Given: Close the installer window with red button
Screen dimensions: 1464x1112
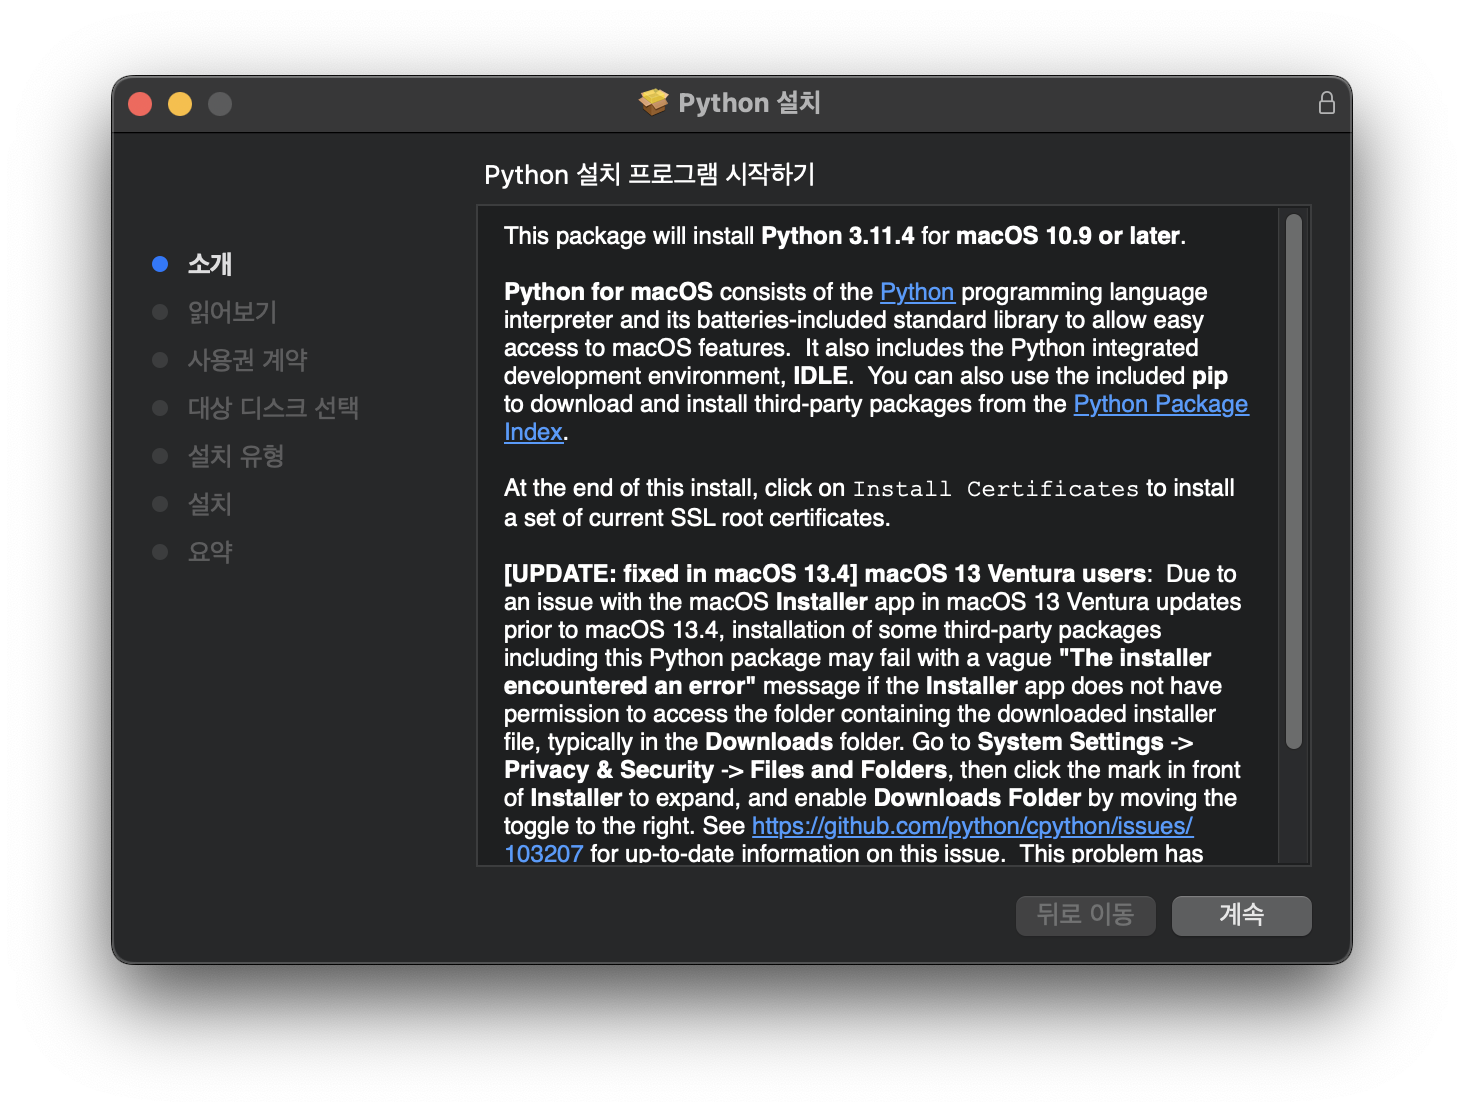Looking at the screenshot, I should pos(140,104).
